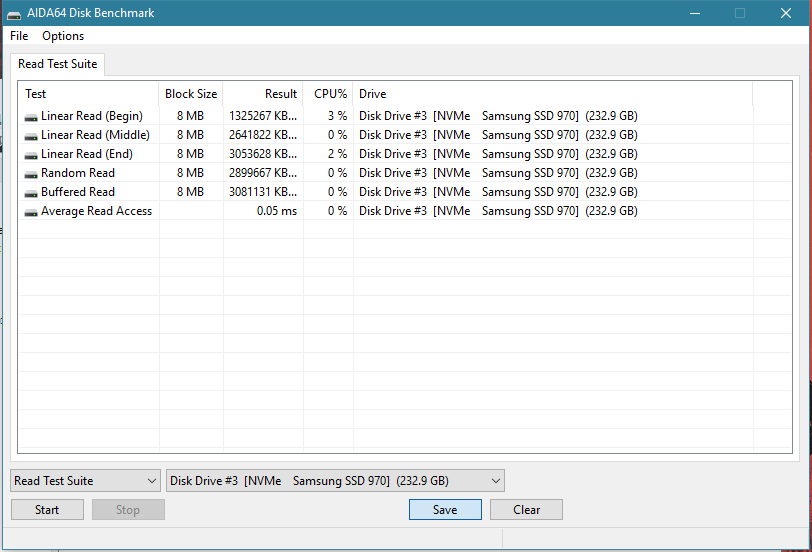Select the Average Read Access row label

(96, 211)
